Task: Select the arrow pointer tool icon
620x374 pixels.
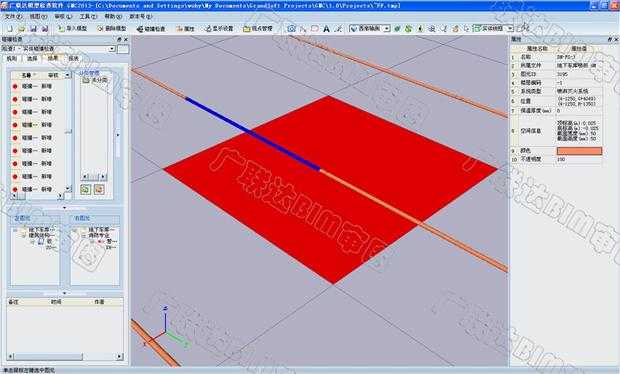Action: [x=303, y=28]
